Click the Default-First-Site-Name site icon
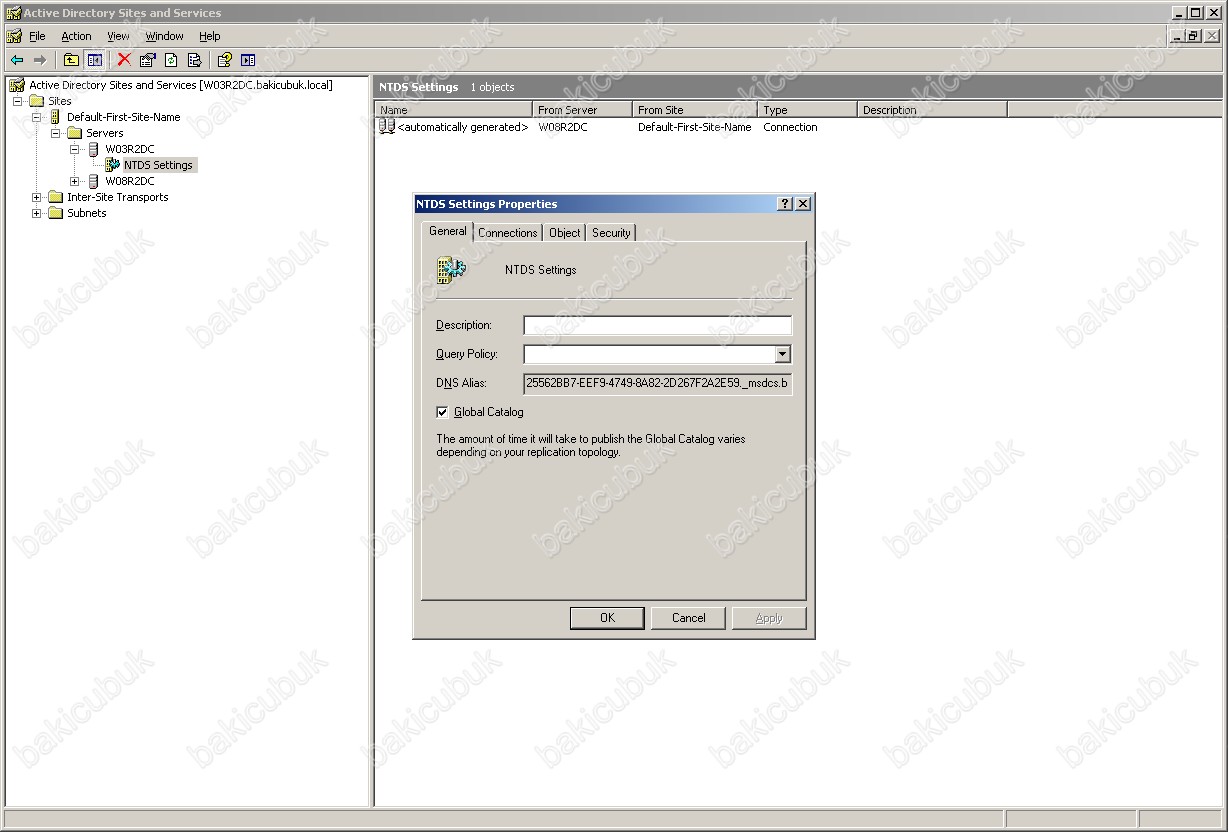The image size is (1228, 832). click(56, 117)
